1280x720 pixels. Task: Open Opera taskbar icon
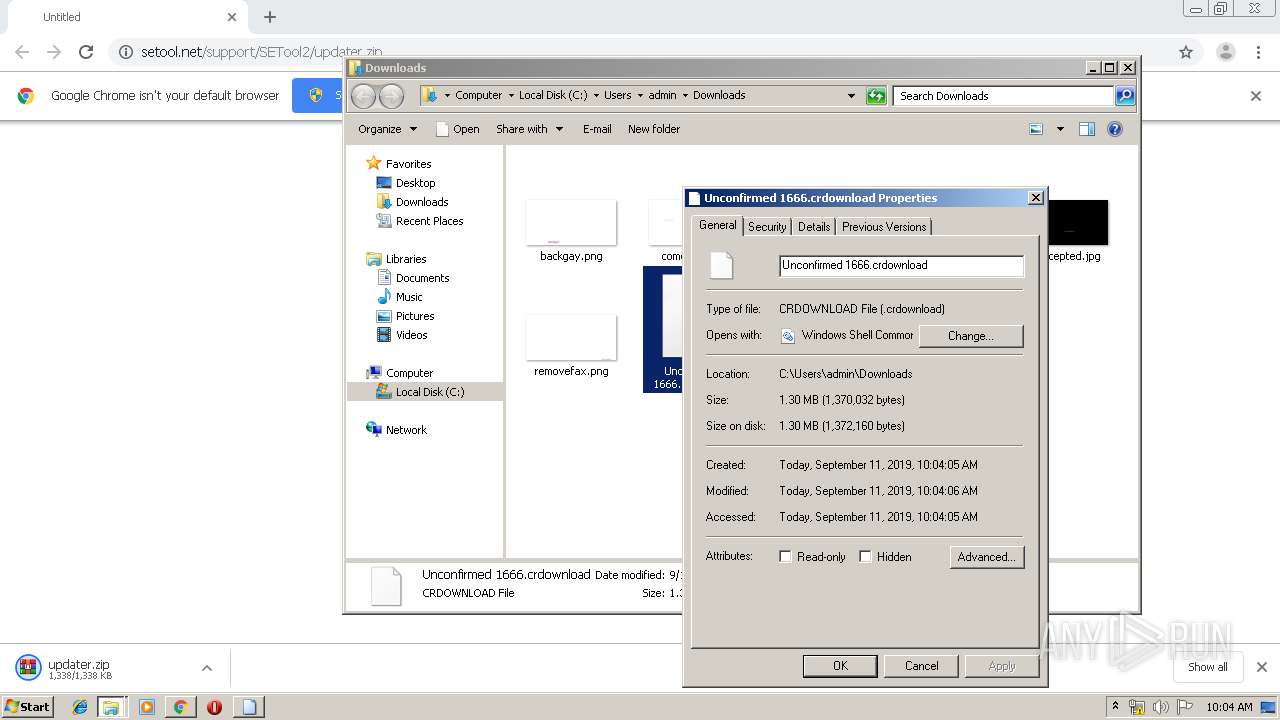tap(214, 707)
